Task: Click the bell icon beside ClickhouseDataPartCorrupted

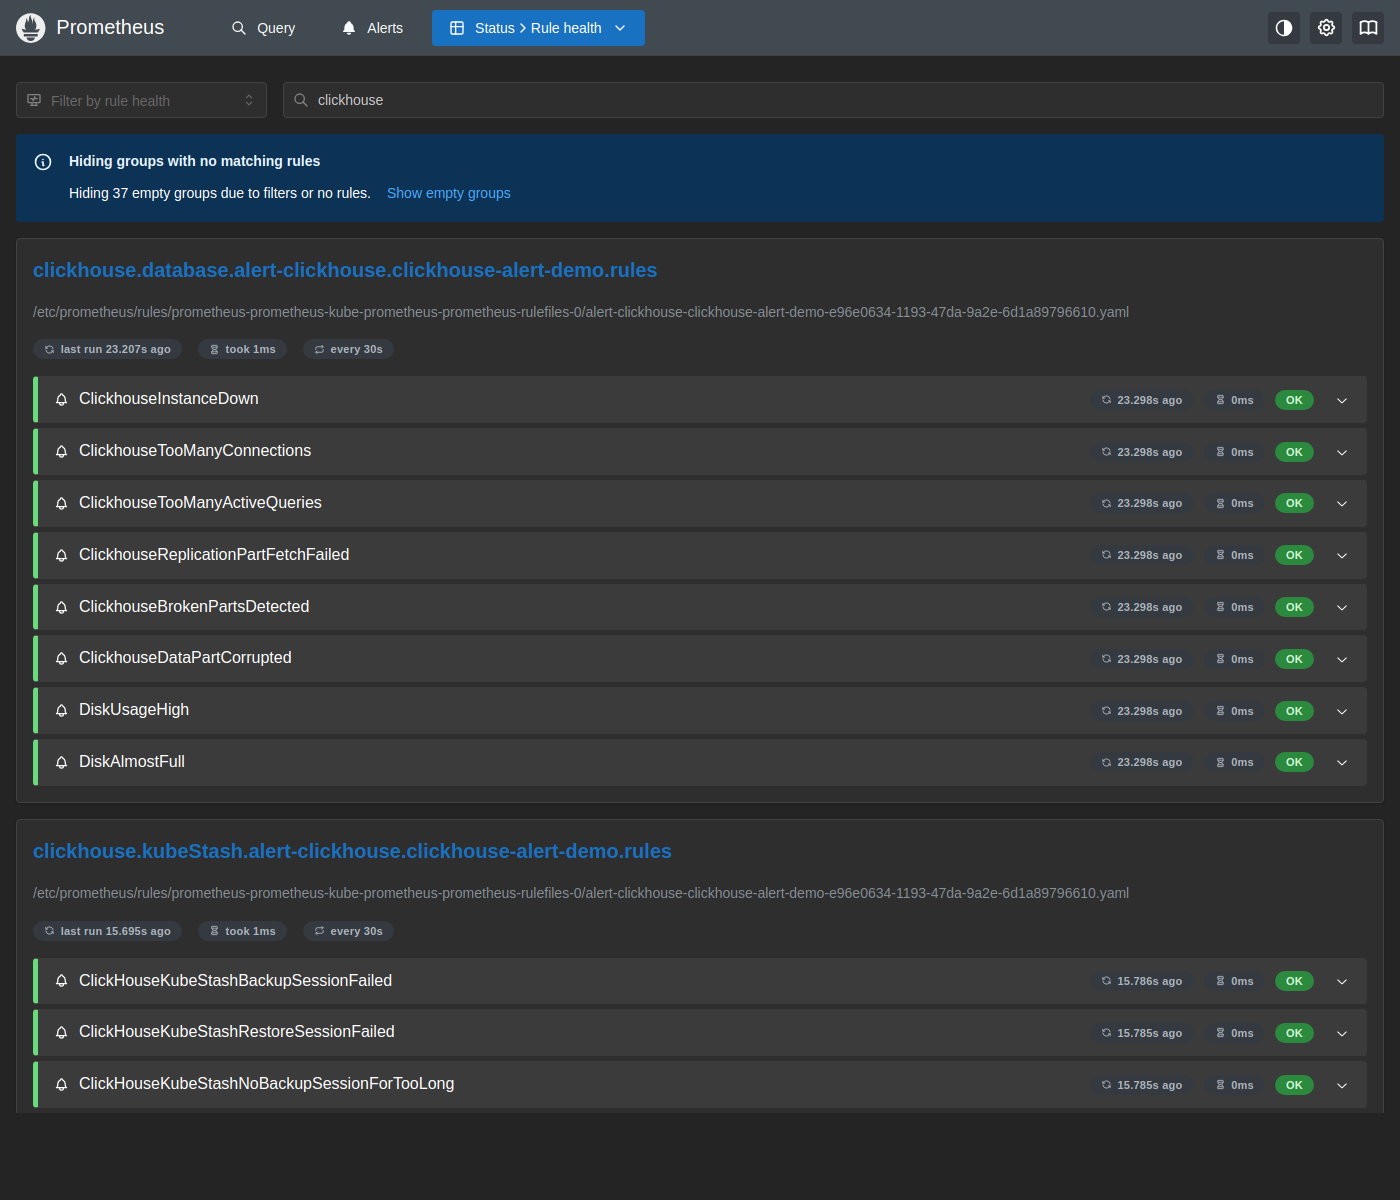Action: (61, 659)
